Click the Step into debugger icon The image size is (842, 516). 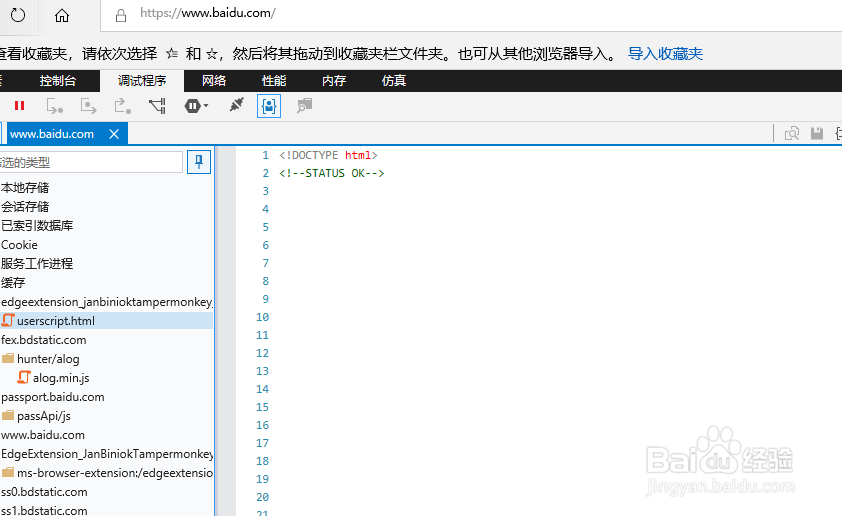coord(54,106)
